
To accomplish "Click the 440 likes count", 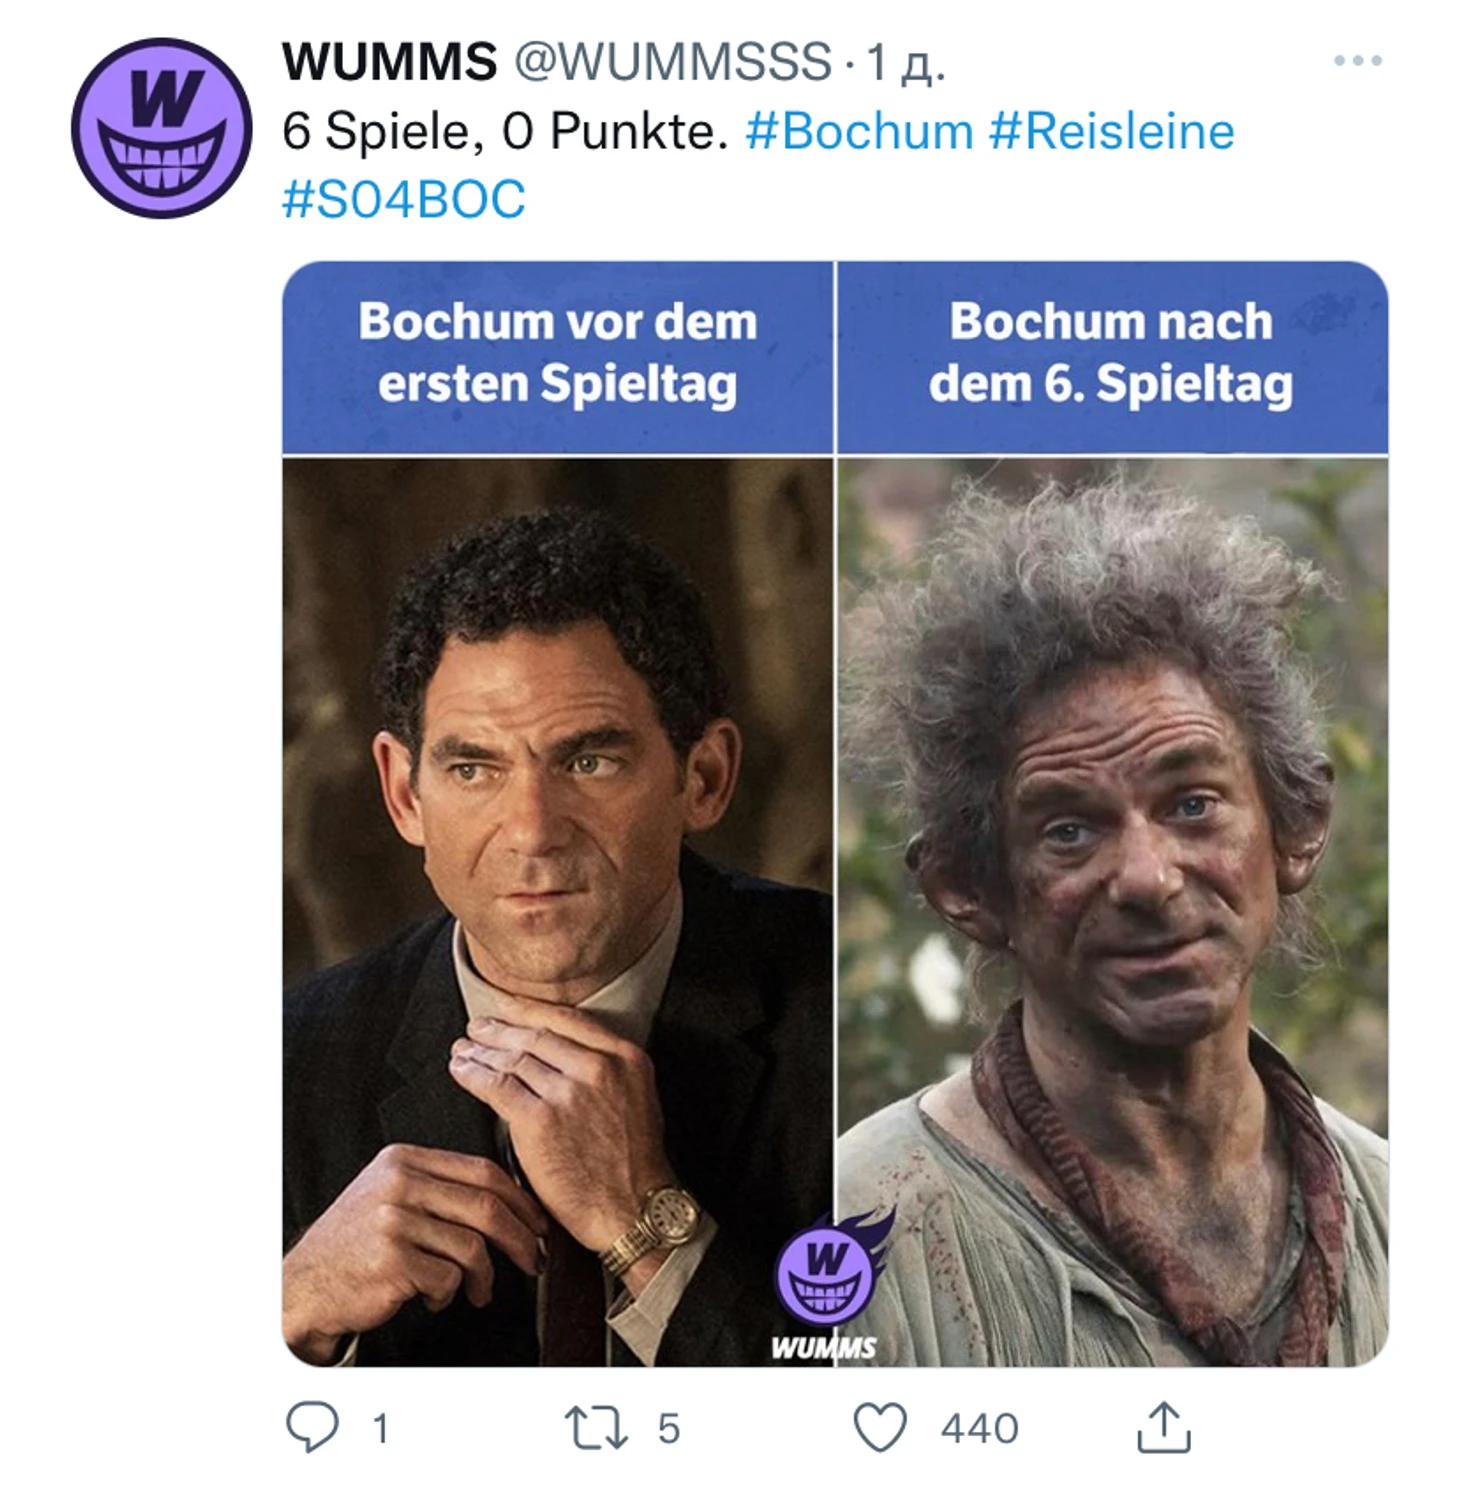I will pos(979,1428).
